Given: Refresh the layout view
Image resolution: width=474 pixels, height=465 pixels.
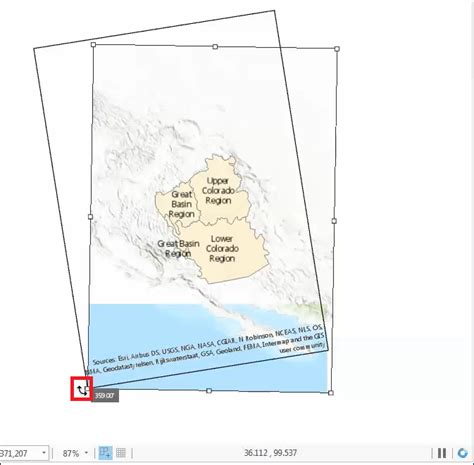Looking at the screenshot, I should pos(462,453).
